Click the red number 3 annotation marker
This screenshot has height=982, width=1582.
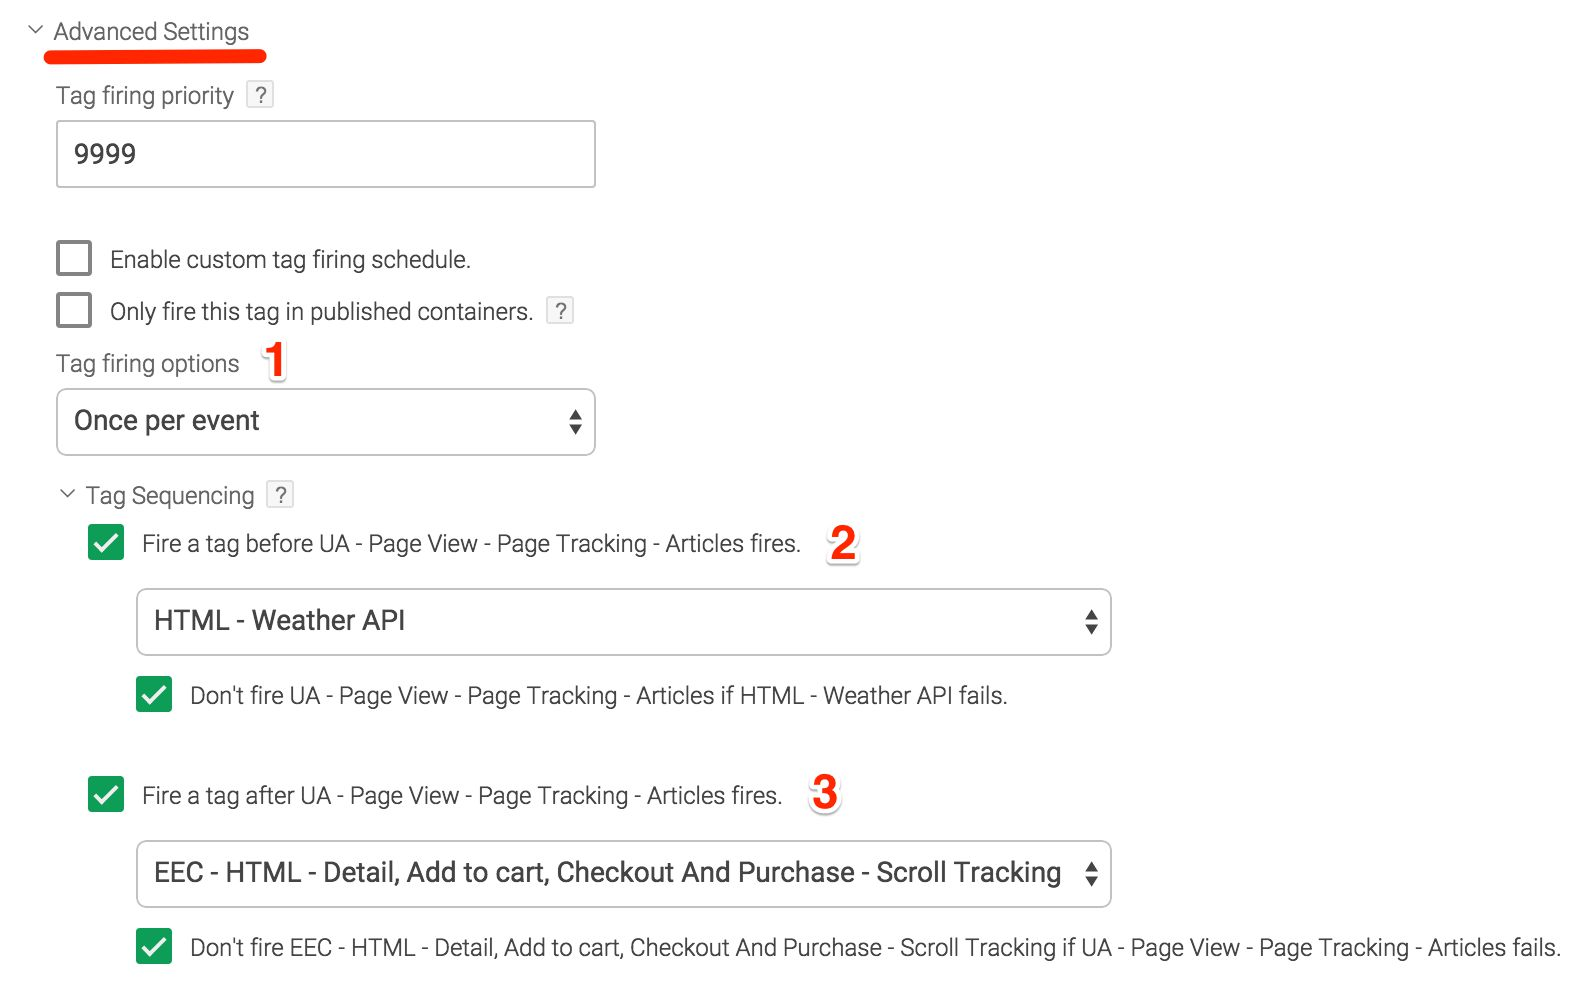tap(825, 794)
